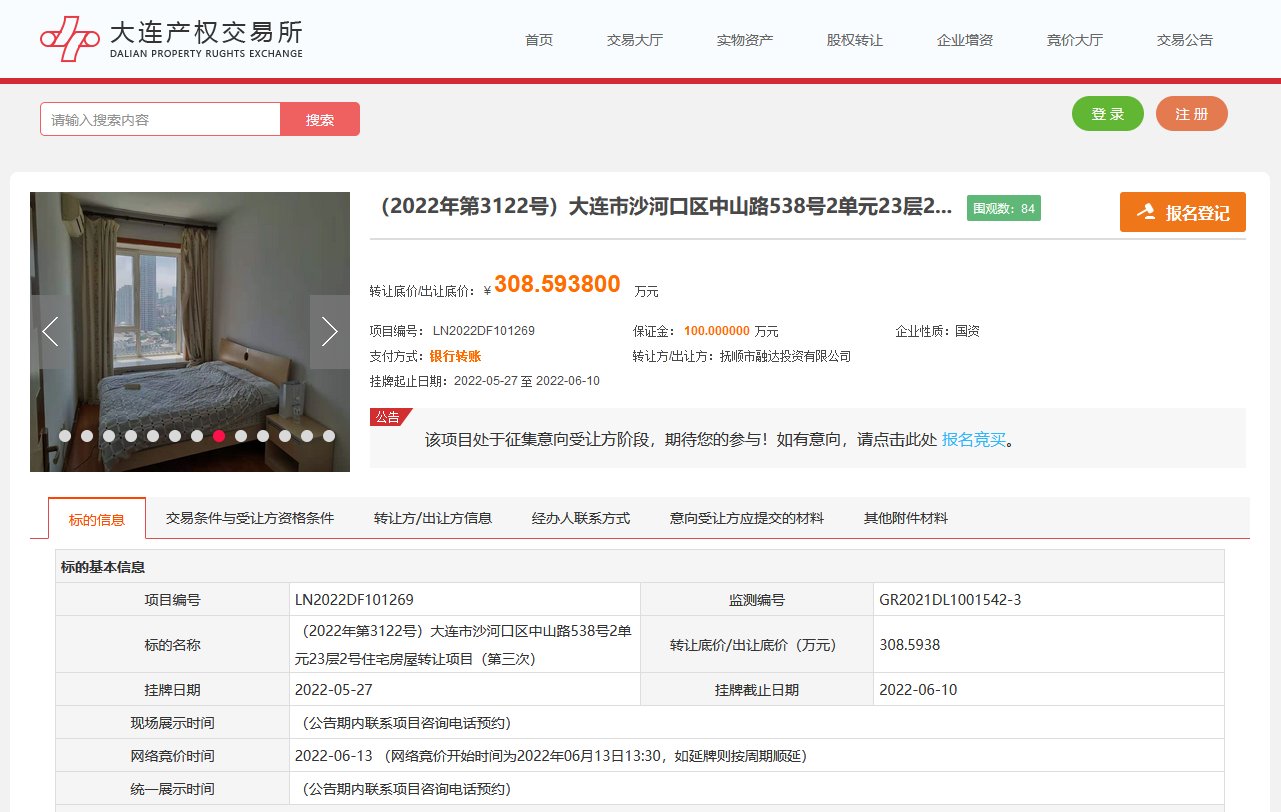Click the listing title (2022年第3122号)大连市沙河口区...
Screen dimensions: 1281x812
(662, 207)
